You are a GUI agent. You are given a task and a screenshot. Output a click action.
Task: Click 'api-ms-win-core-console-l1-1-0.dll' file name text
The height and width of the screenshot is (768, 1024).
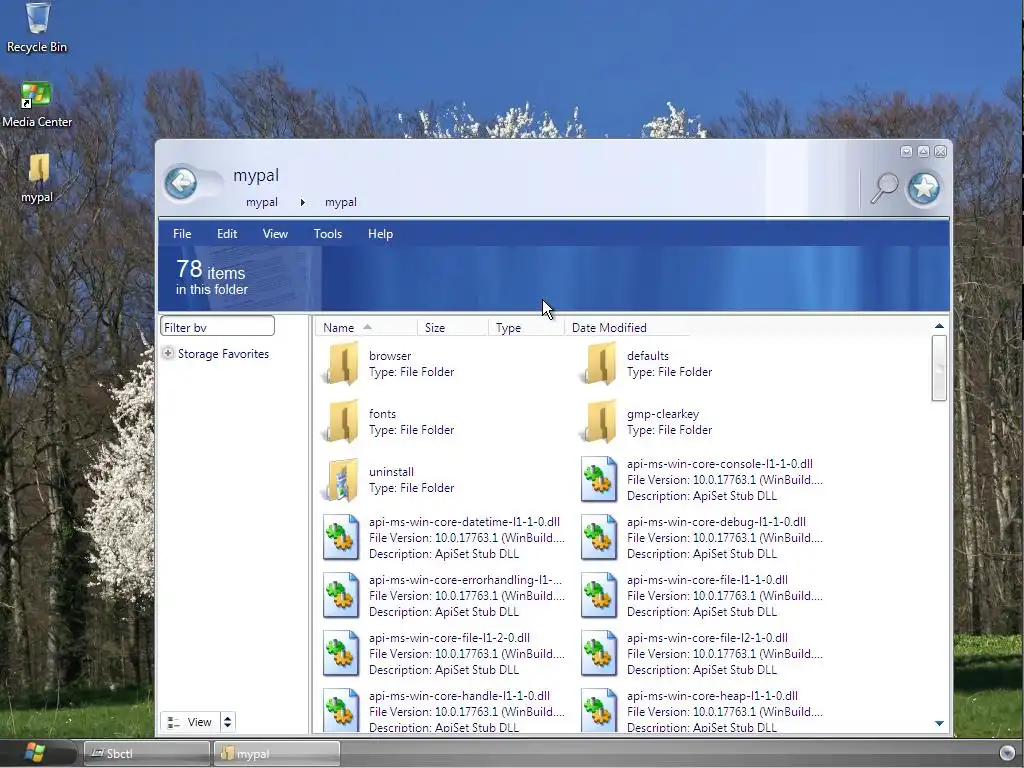[x=720, y=464]
